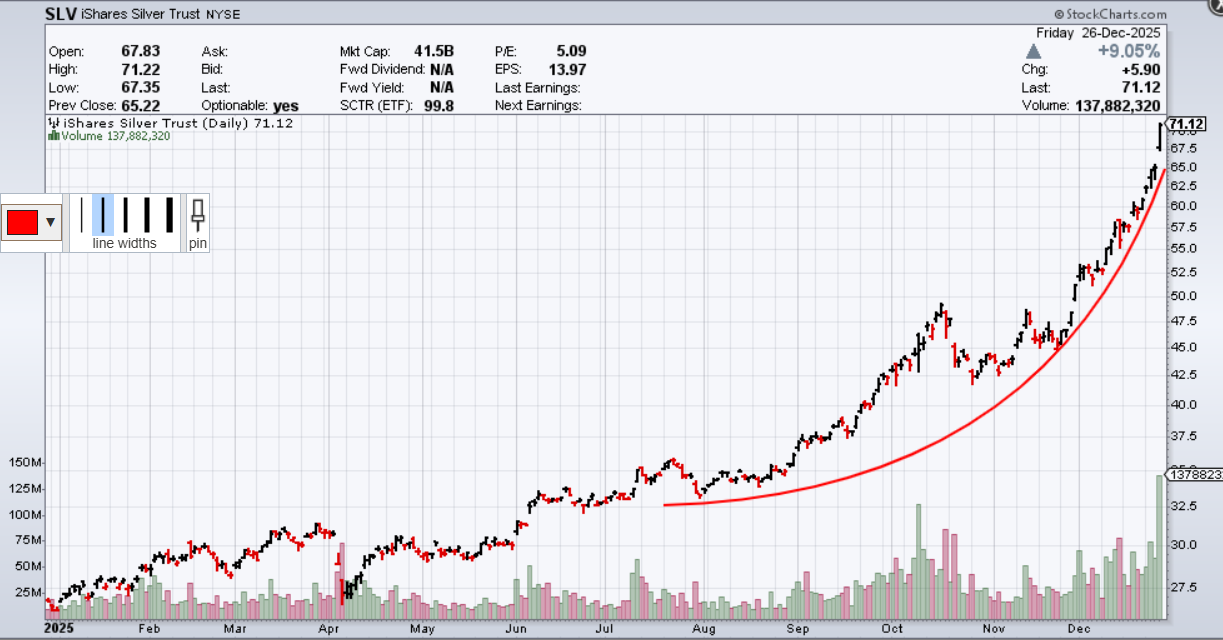Screen dimensions: 1223x640
Task: Click the Apr label on the date axis
Action: [x=329, y=629]
